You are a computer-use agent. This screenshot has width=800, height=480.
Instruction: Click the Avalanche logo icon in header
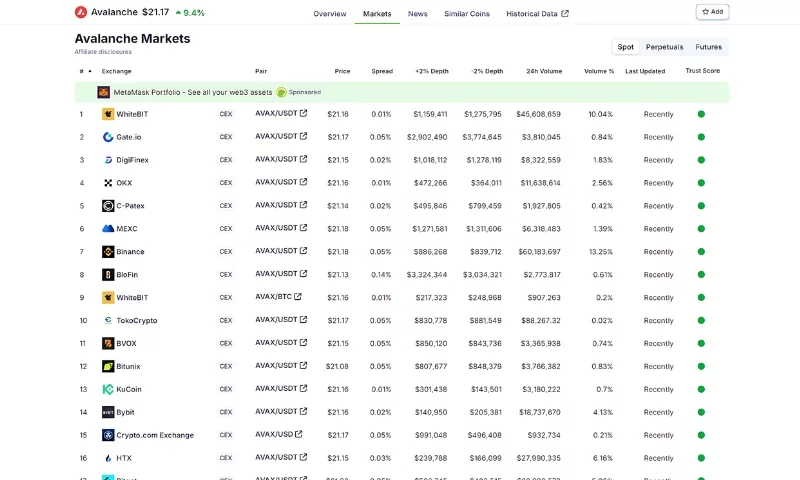point(81,13)
